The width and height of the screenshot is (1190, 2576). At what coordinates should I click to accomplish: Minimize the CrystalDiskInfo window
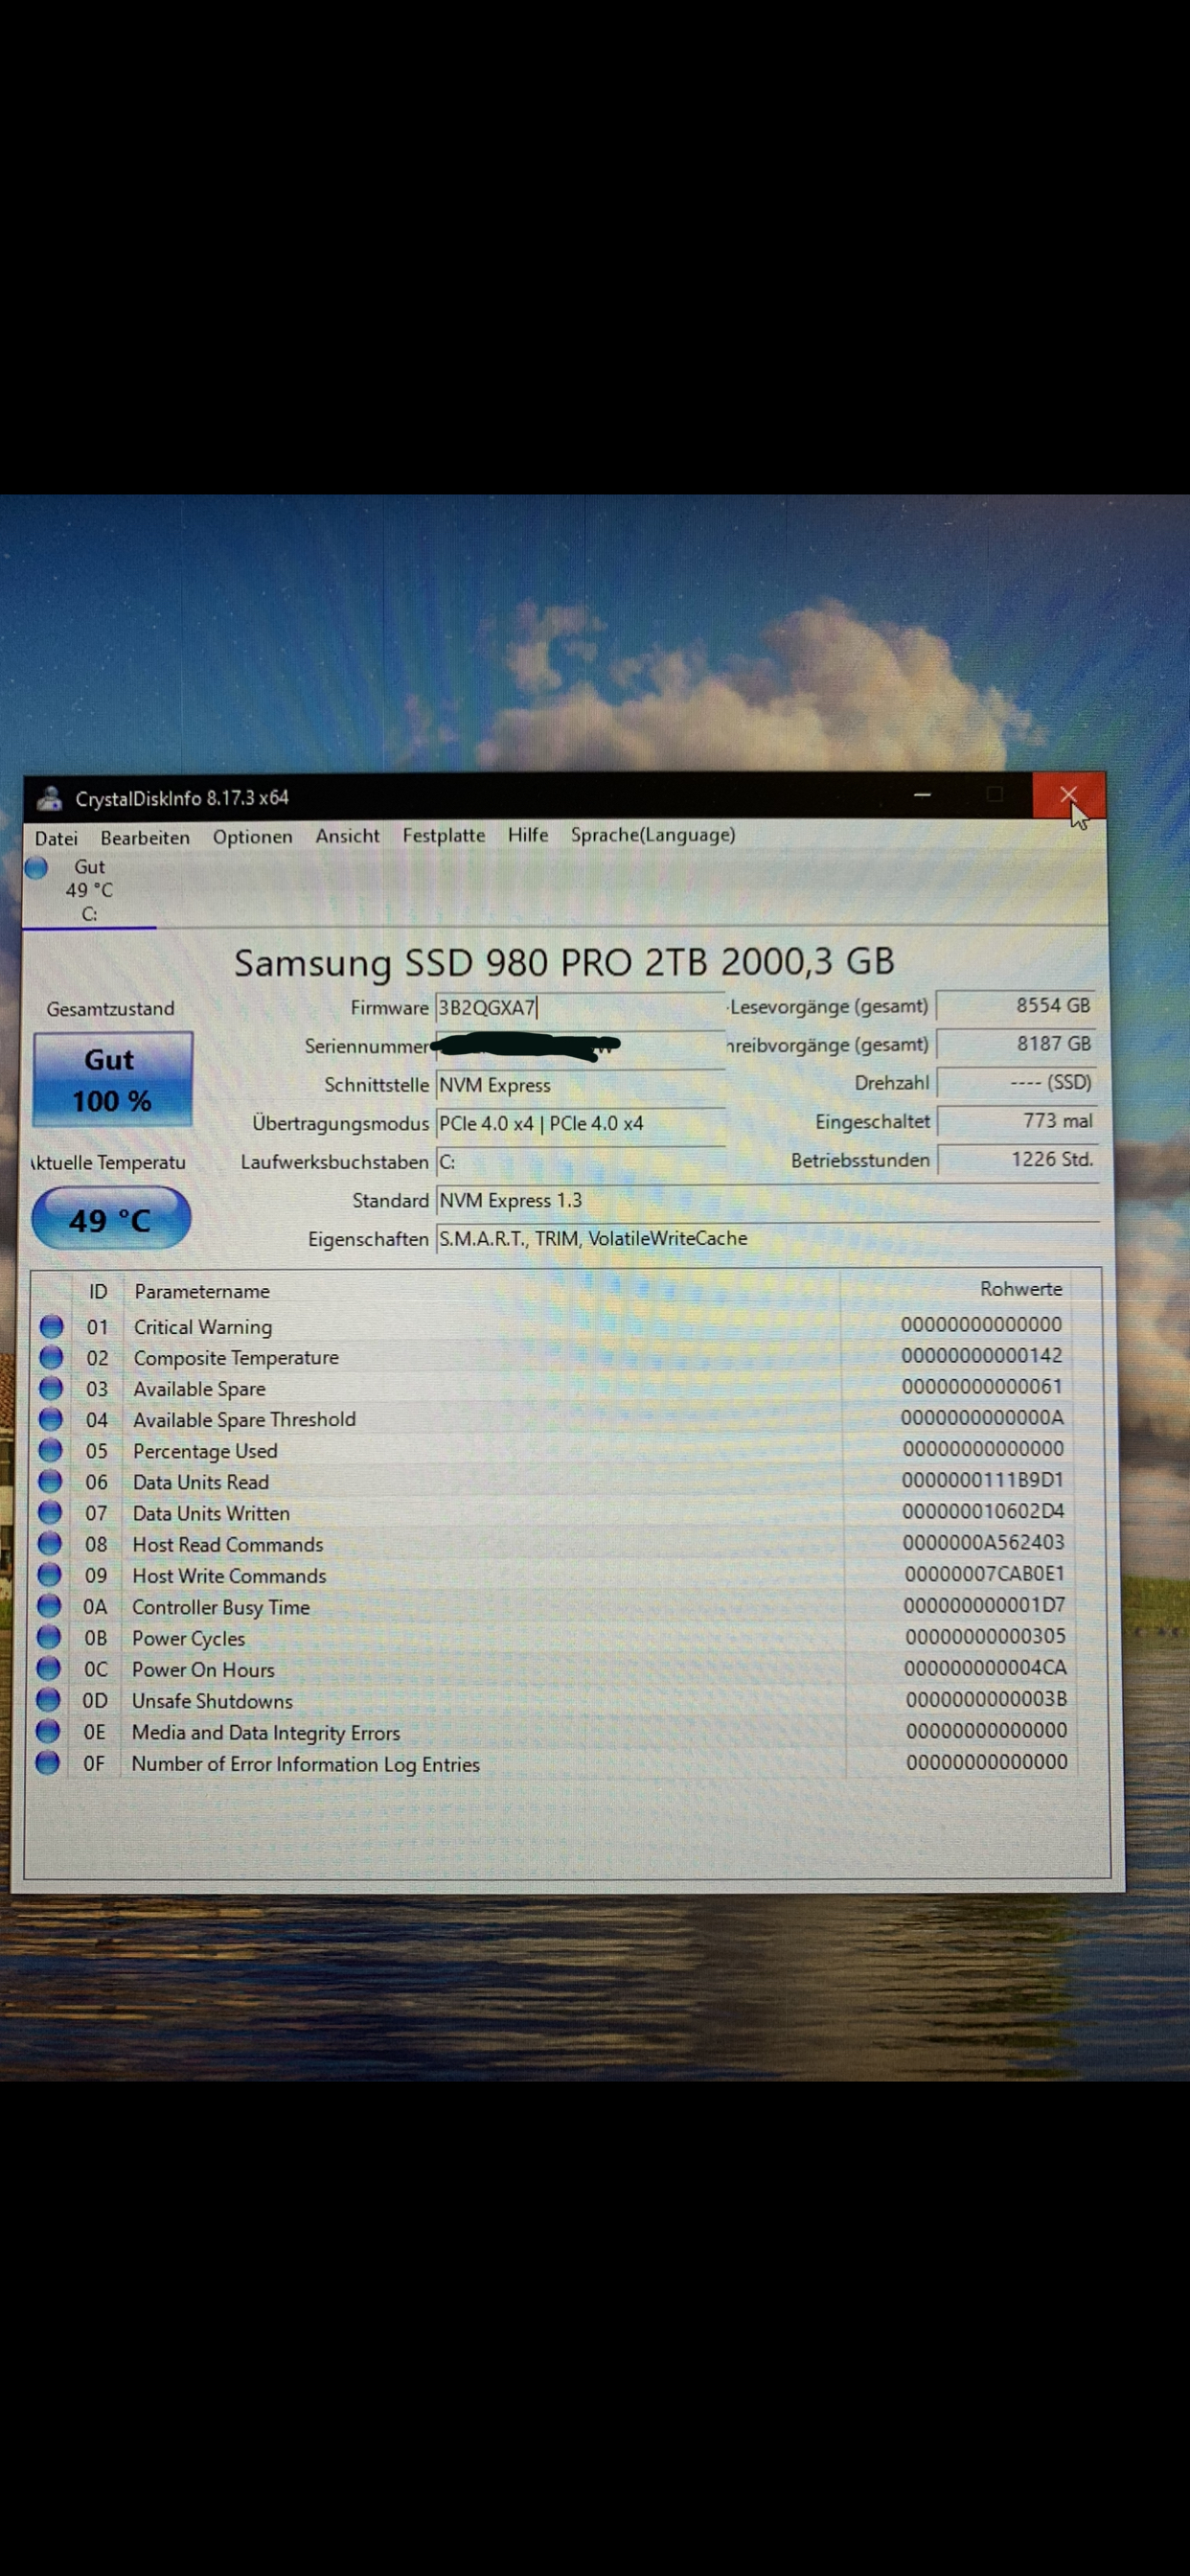tap(922, 795)
